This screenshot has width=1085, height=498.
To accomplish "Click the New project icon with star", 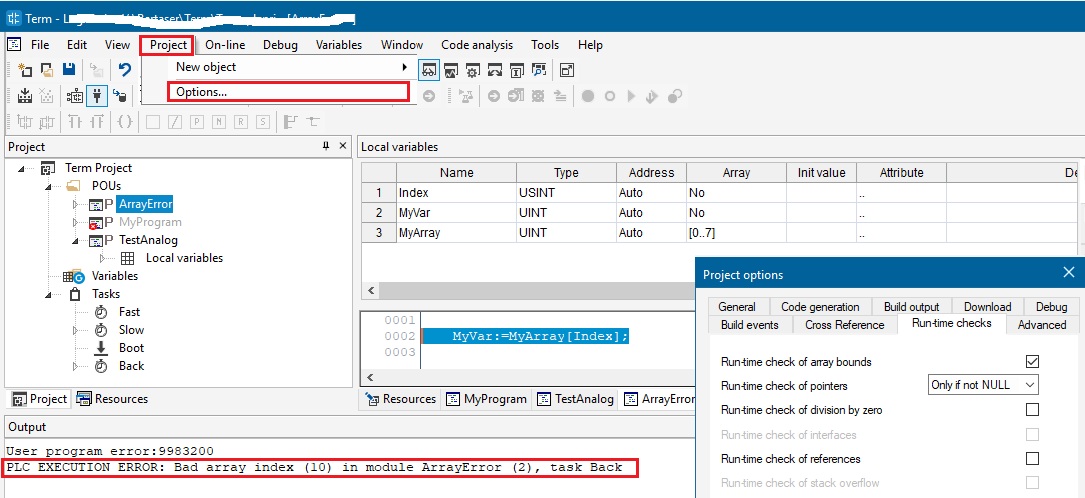I will click(x=25, y=69).
